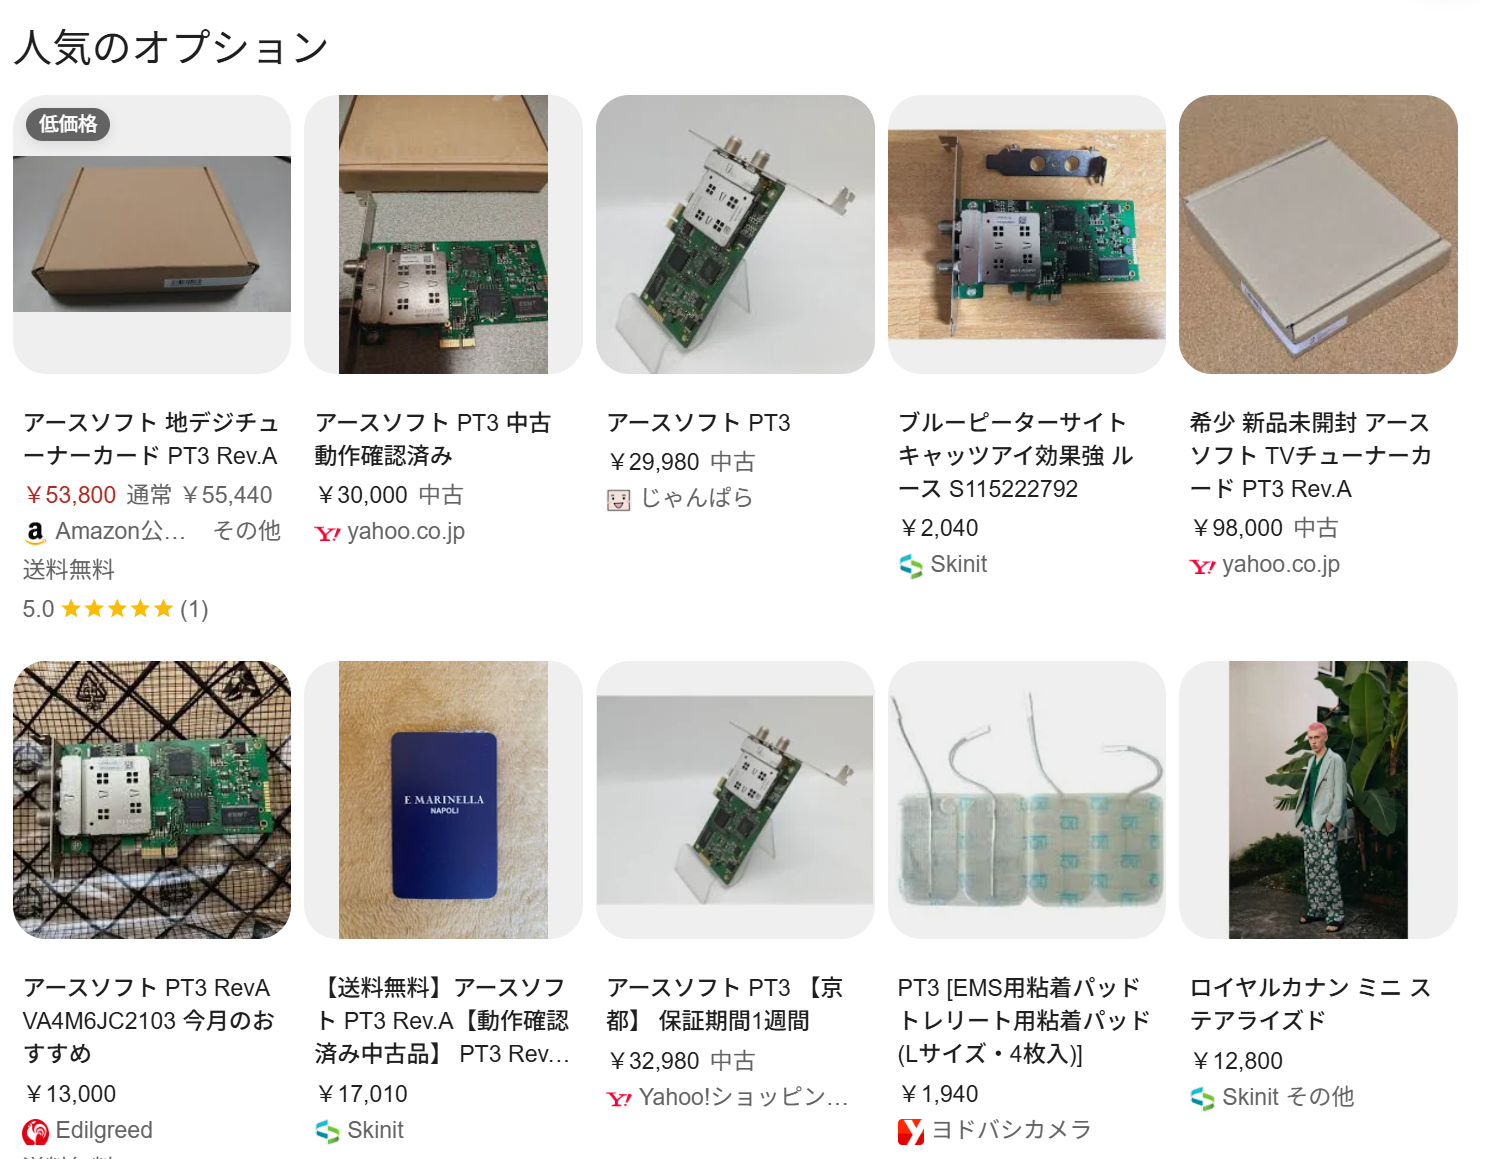Open the 低価格 badge product image
This screenshot has height=1159, width=1485.
pyautogui.click(x=152, y=234)
